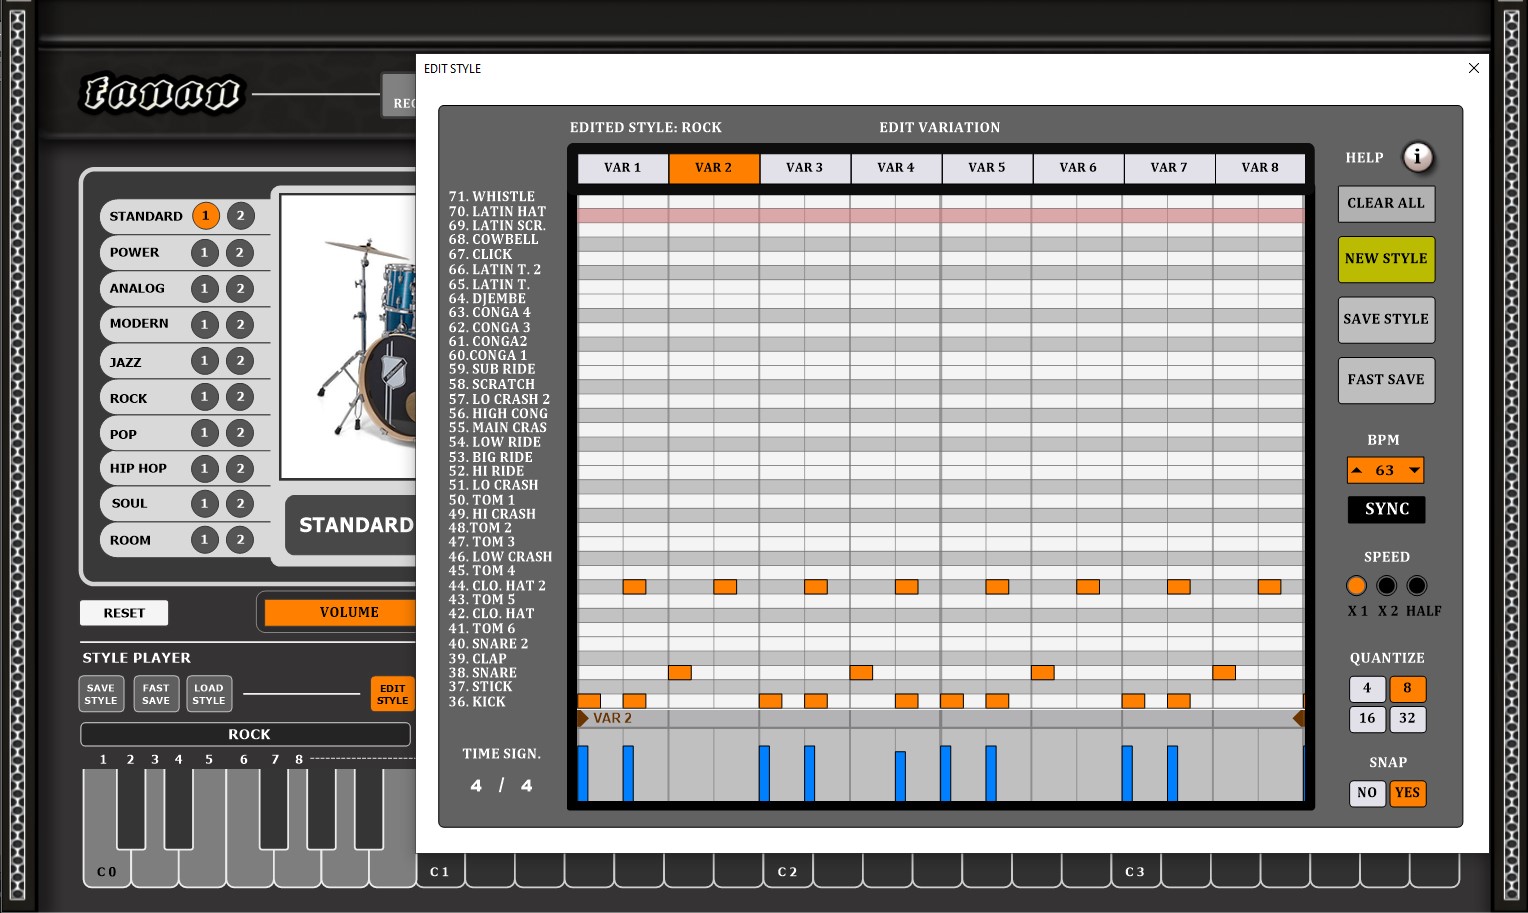Set speed to X1 radio button
1528x913 pixels.
pos(1356,586)
